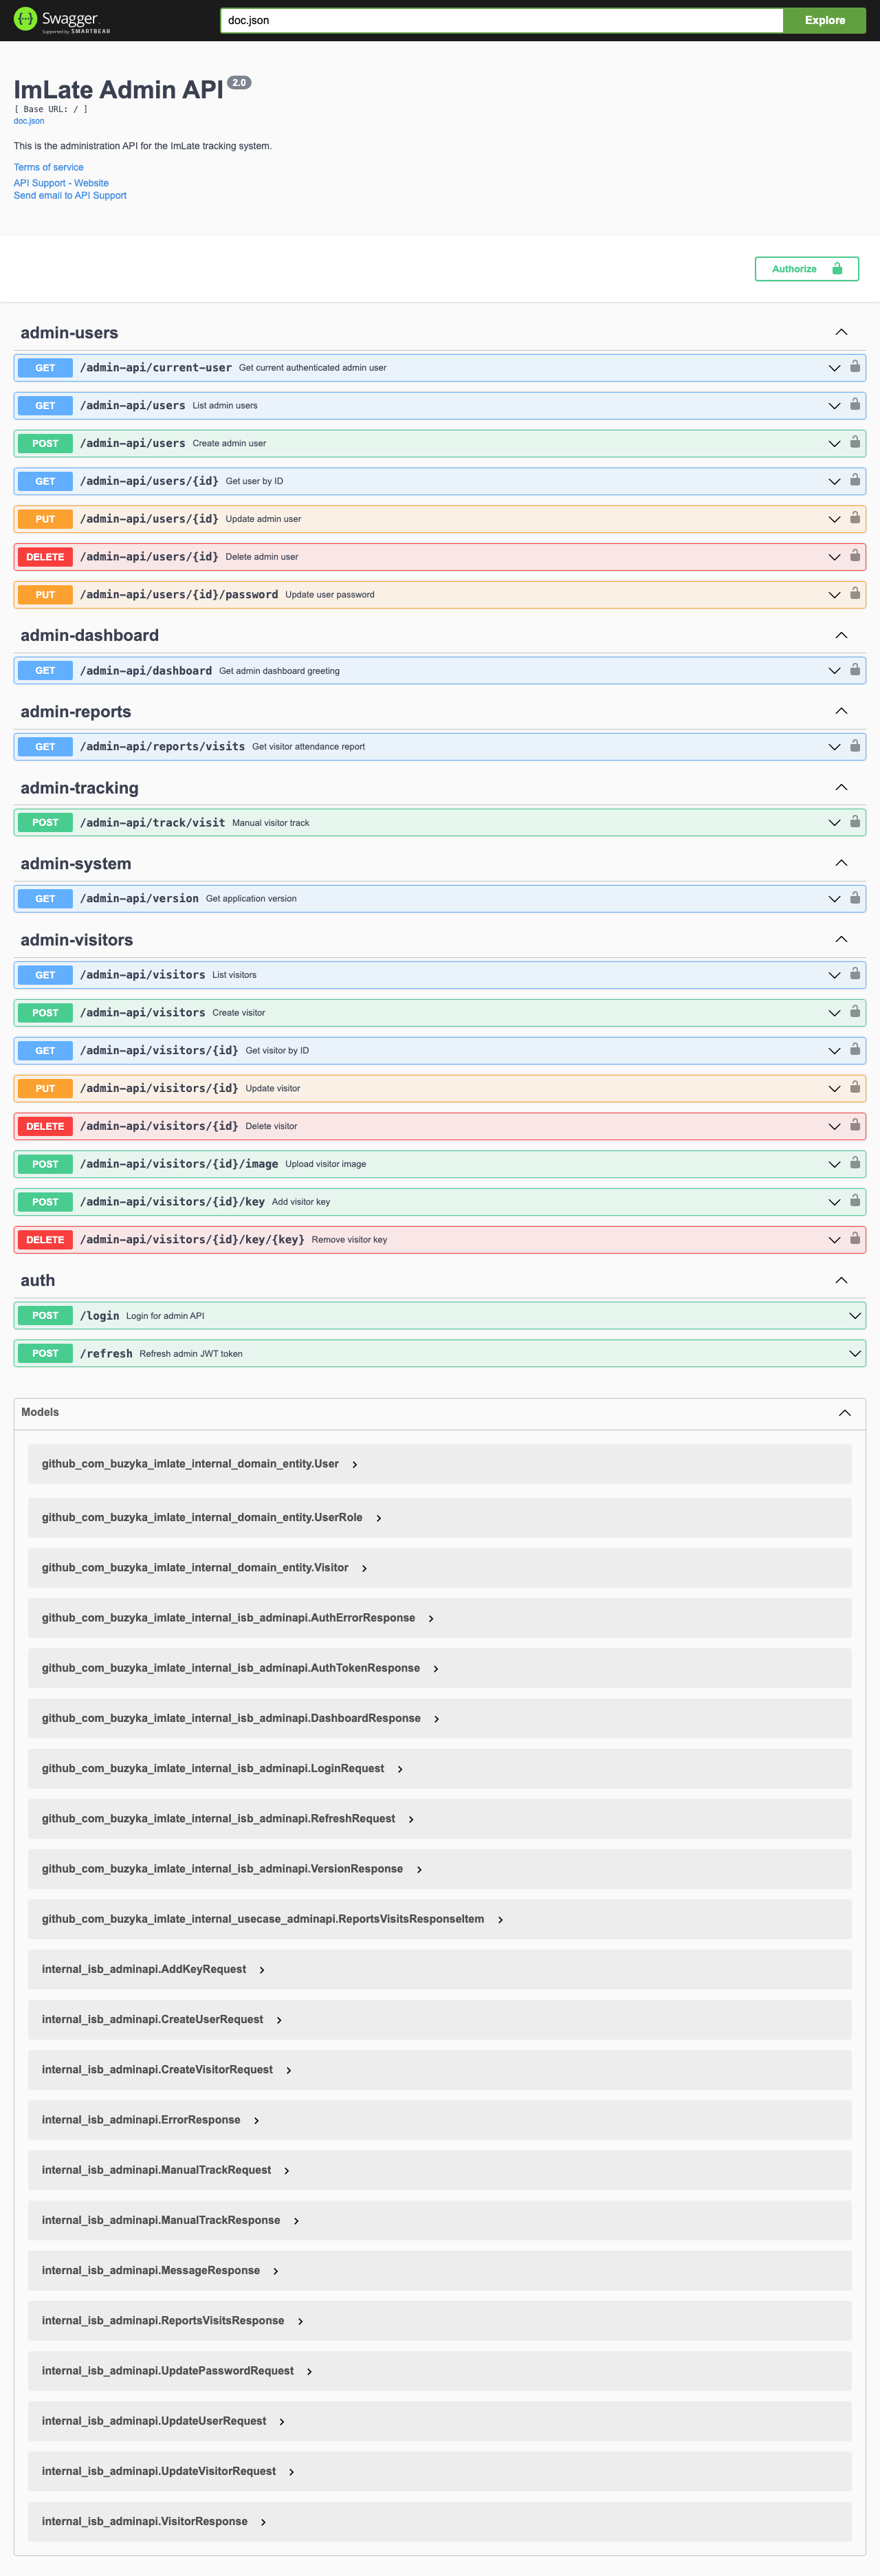This screenshot has width=880, height=2576.
Task: Click path /admin-api/version
Action: coord(139,899)
